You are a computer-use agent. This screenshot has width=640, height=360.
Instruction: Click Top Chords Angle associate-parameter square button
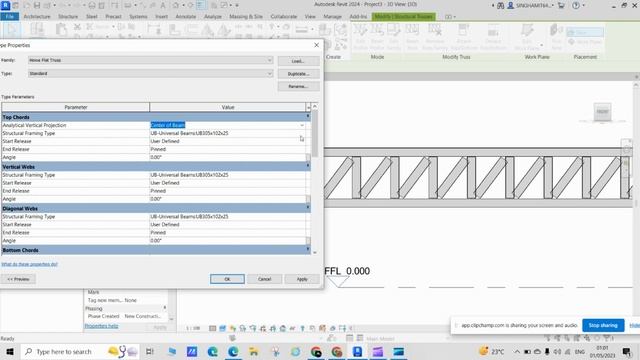[x=308, y=158]
